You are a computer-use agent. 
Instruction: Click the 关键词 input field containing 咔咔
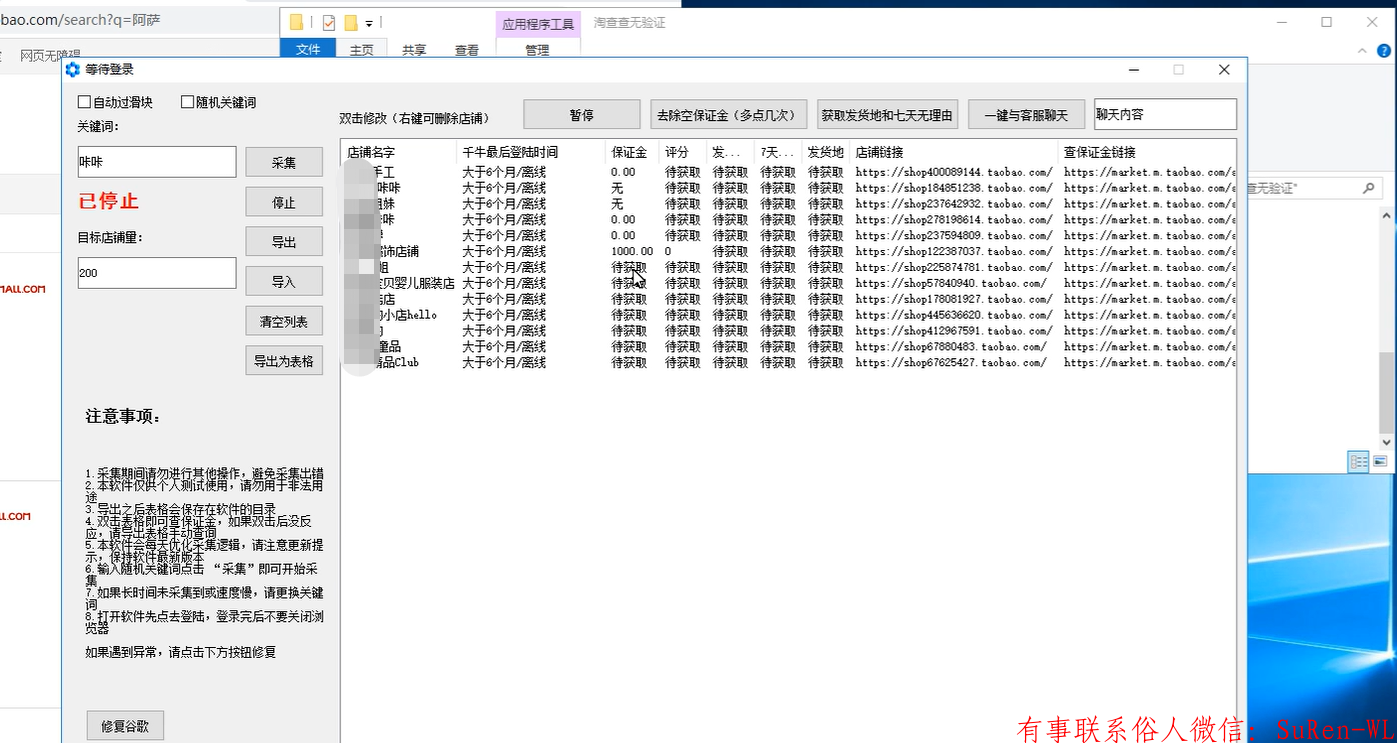pos(157,162)
